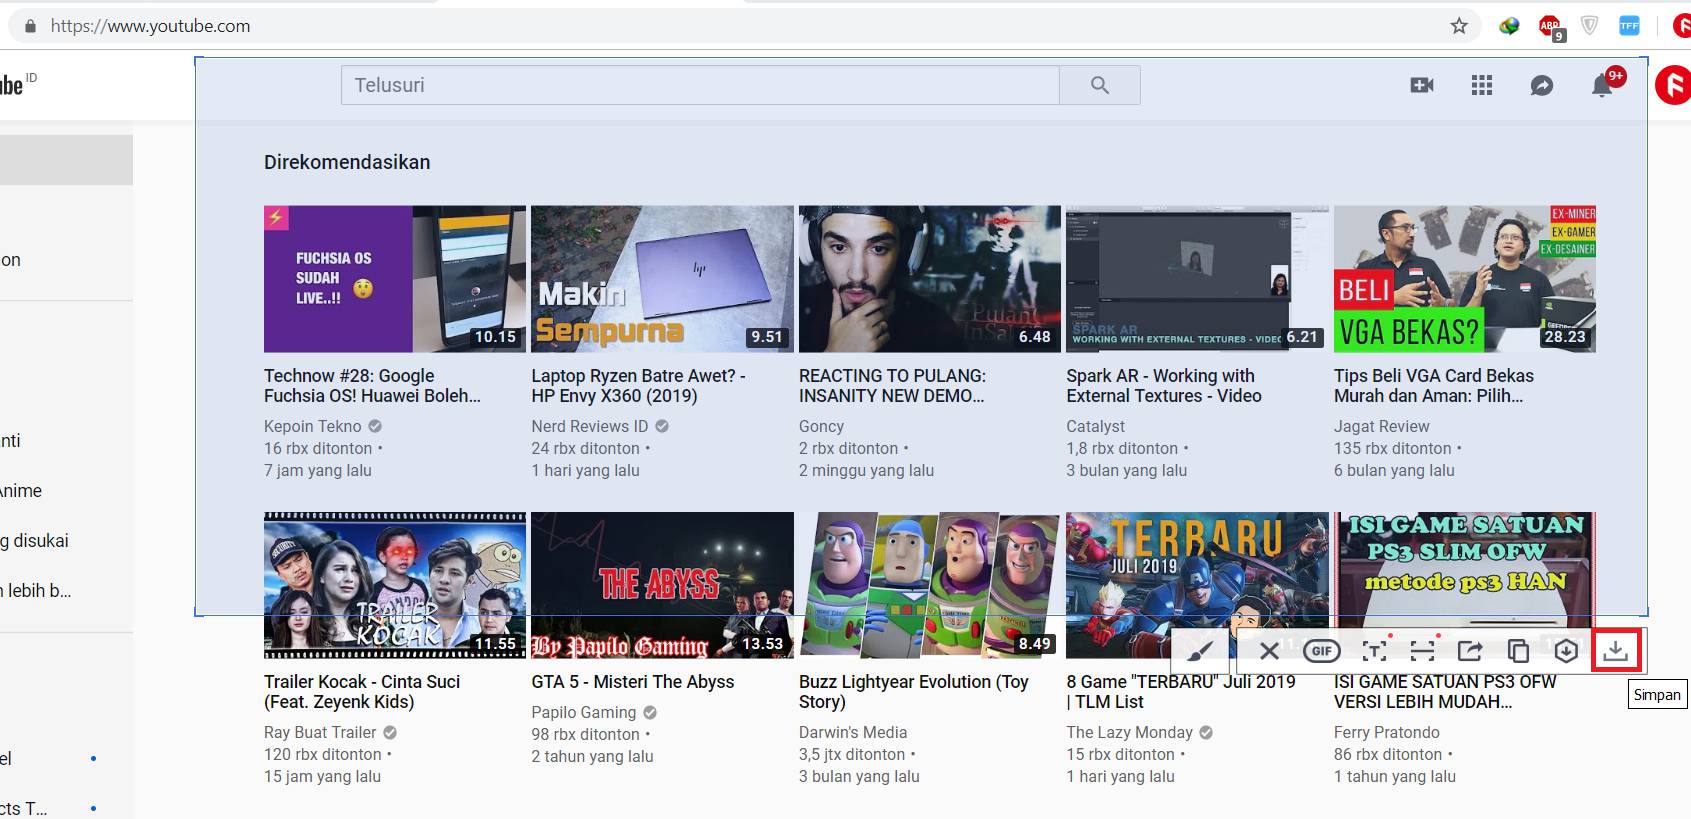
Task: Click the share screenshot arrow icon
Action: click(x=1469, y=651)
